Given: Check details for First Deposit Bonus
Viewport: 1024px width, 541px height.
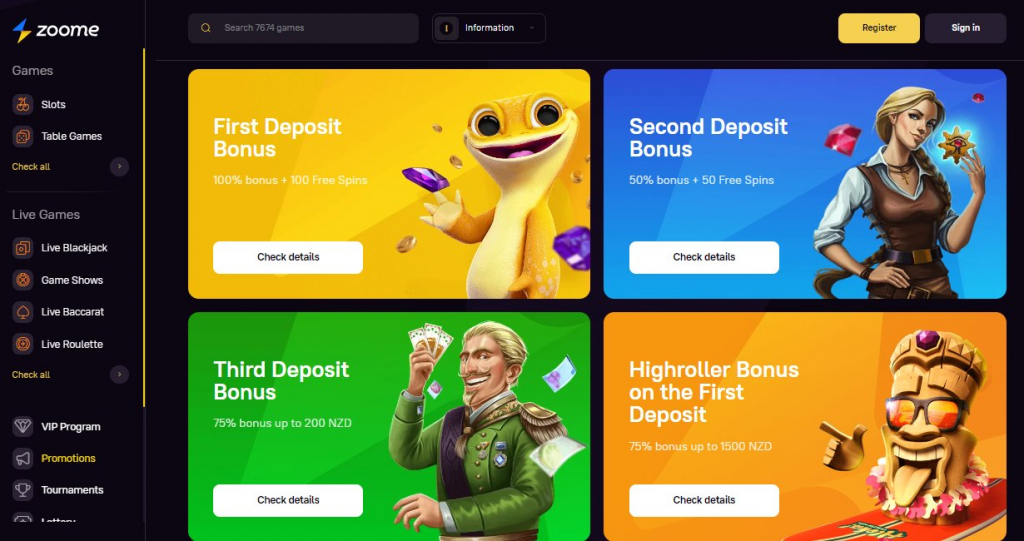Looking at the screenshot, I should (x=288, y=257).
